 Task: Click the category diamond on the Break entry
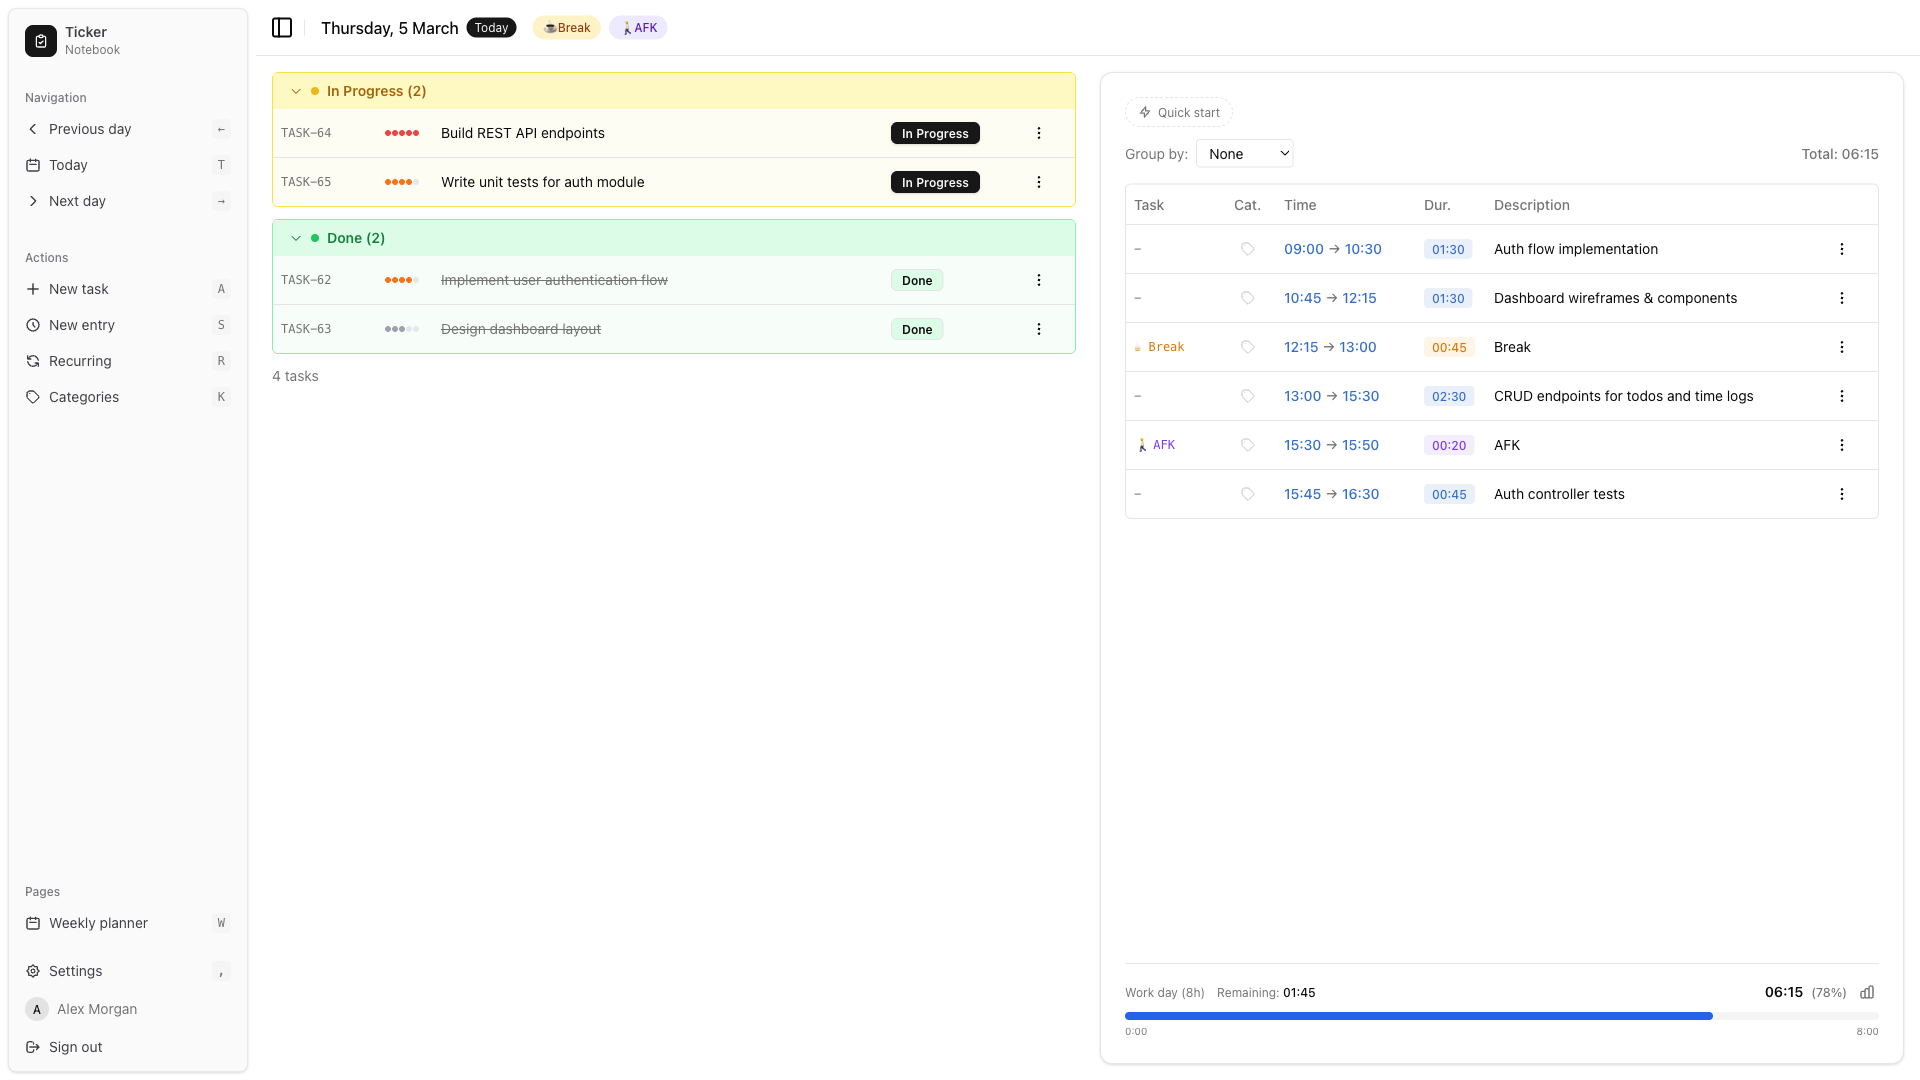coord(1247,347)
